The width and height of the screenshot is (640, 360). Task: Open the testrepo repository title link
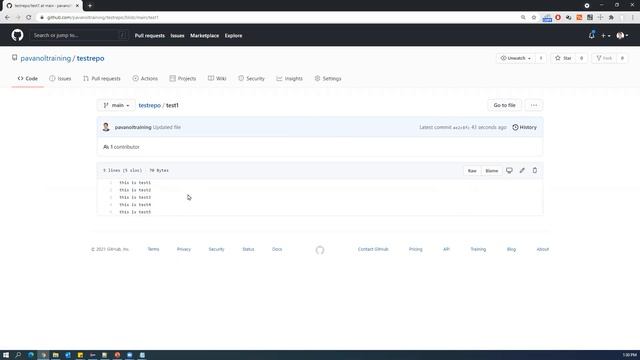90,58
